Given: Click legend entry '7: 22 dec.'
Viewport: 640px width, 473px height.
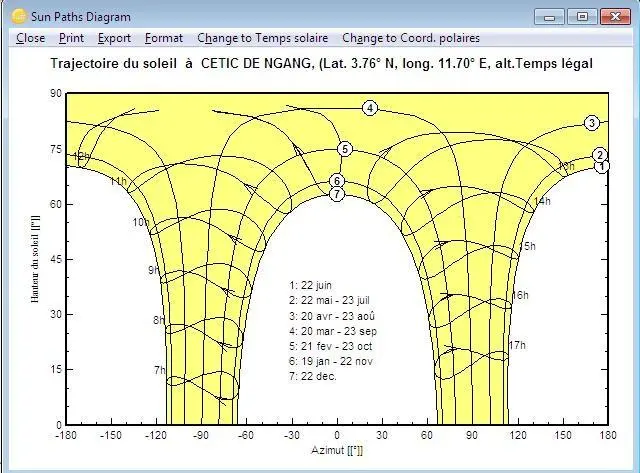Looking at the screenshot, I should pyautogui.click(x=313, y=376).
